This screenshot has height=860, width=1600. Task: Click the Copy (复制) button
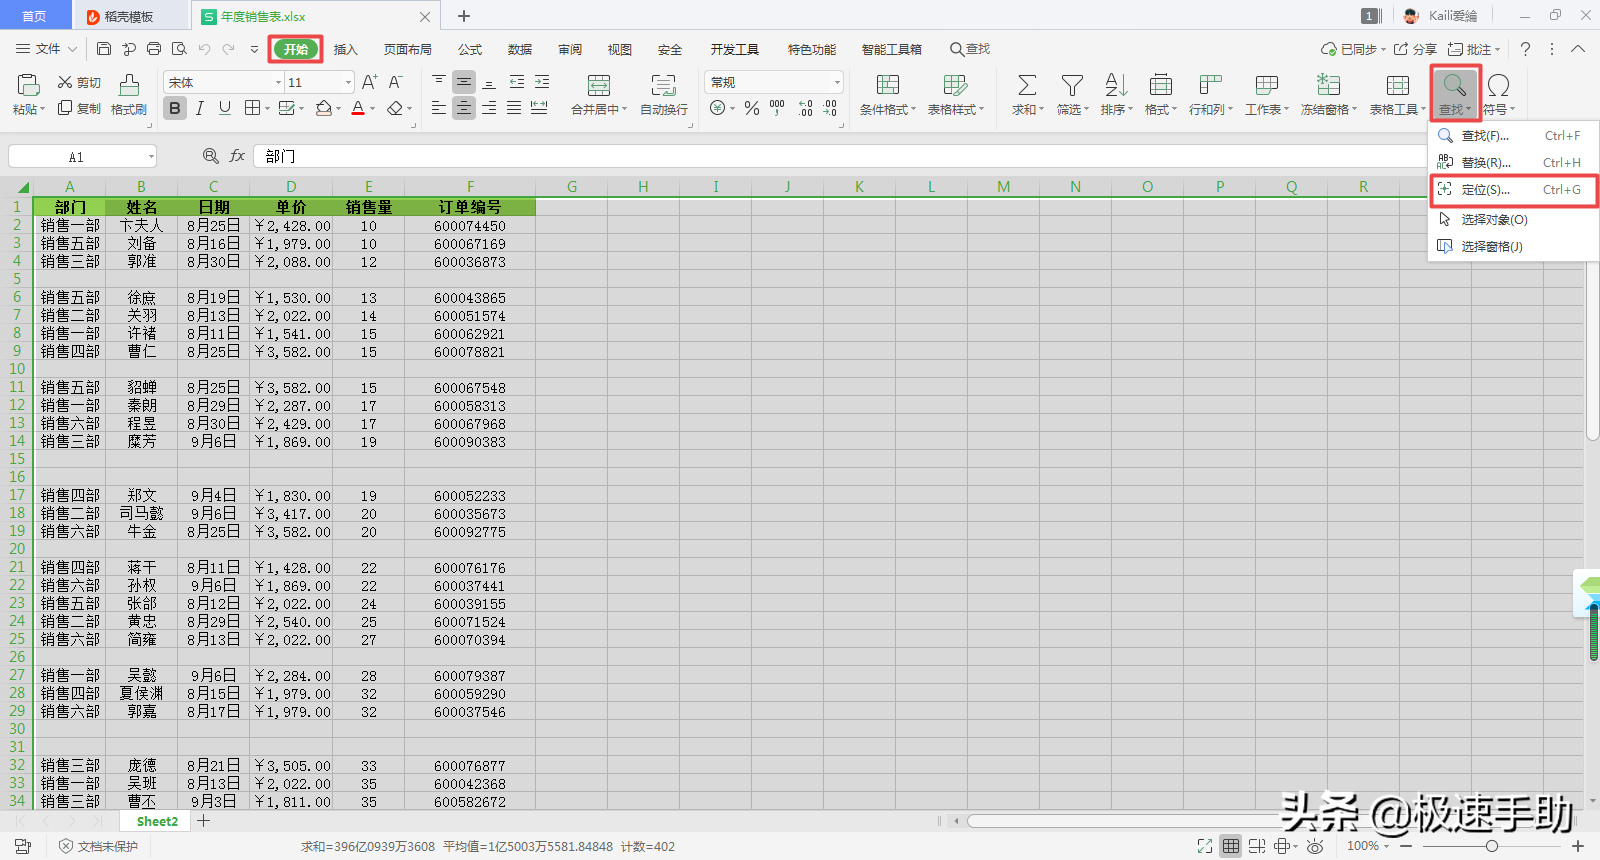click(x=79, y=108)
